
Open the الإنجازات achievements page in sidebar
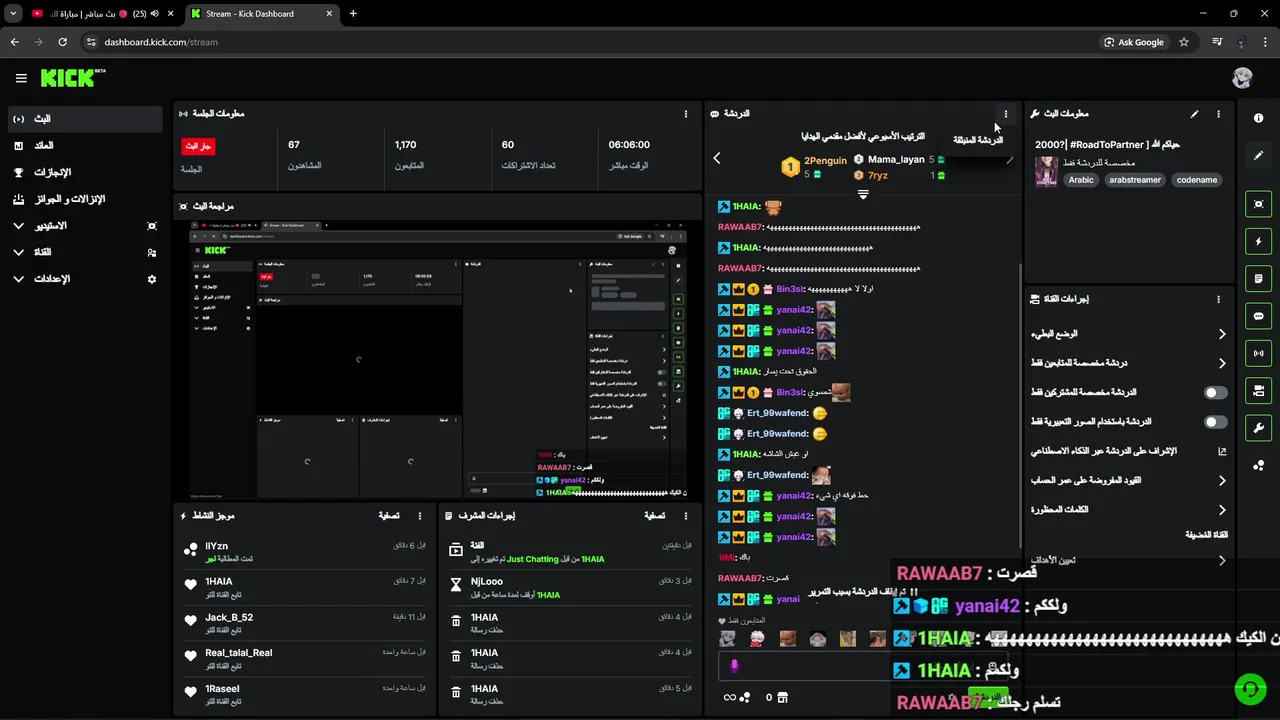point(84,172)
